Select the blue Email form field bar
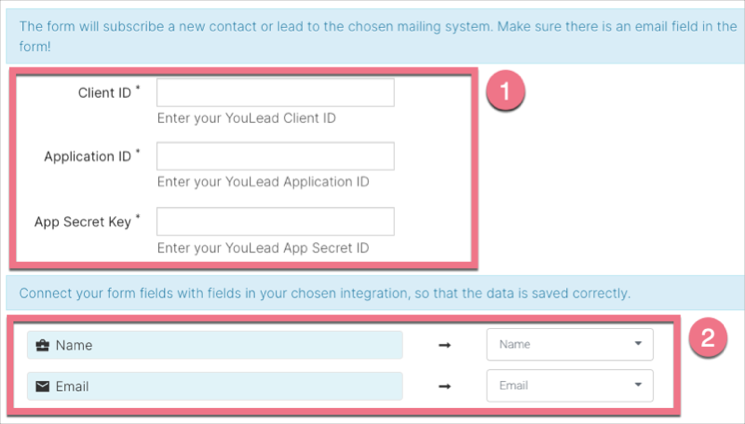 [214, 385]
